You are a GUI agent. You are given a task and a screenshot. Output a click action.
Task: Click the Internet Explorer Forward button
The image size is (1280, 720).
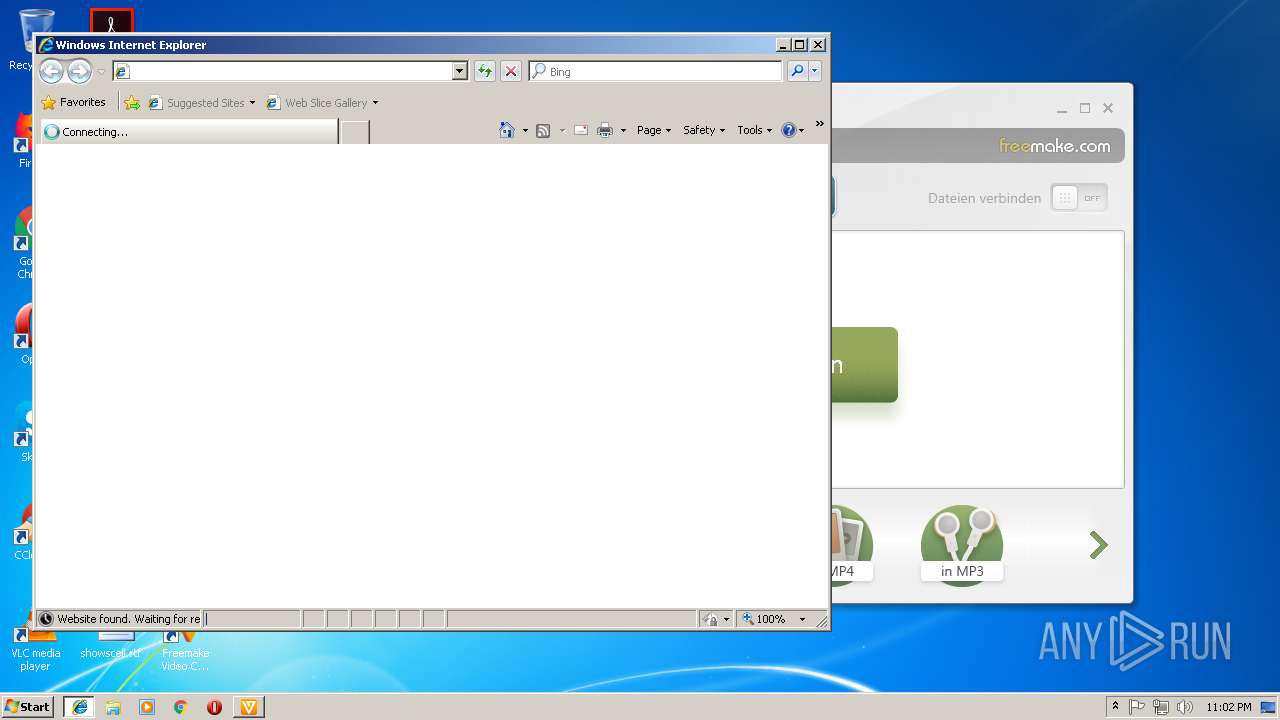tap(79, 71)
